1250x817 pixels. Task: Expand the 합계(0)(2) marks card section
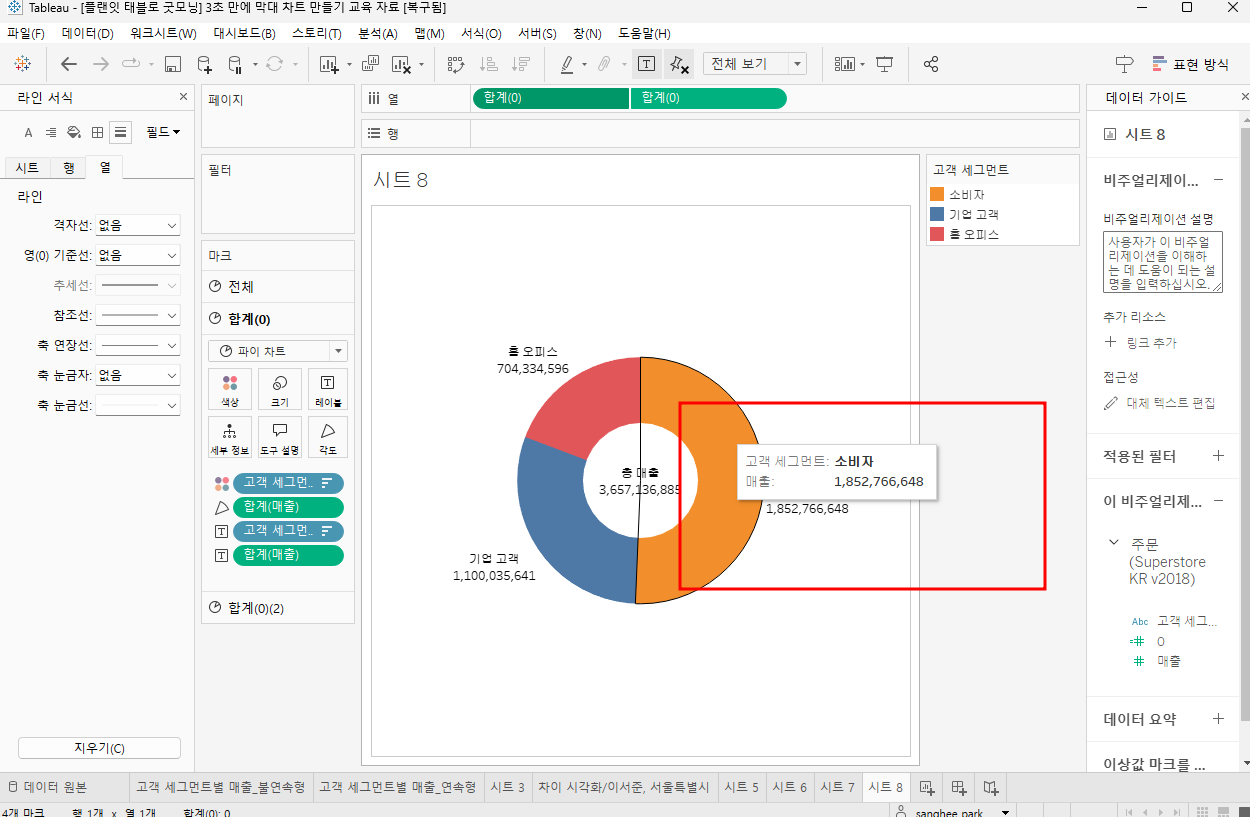pos(278,608)
